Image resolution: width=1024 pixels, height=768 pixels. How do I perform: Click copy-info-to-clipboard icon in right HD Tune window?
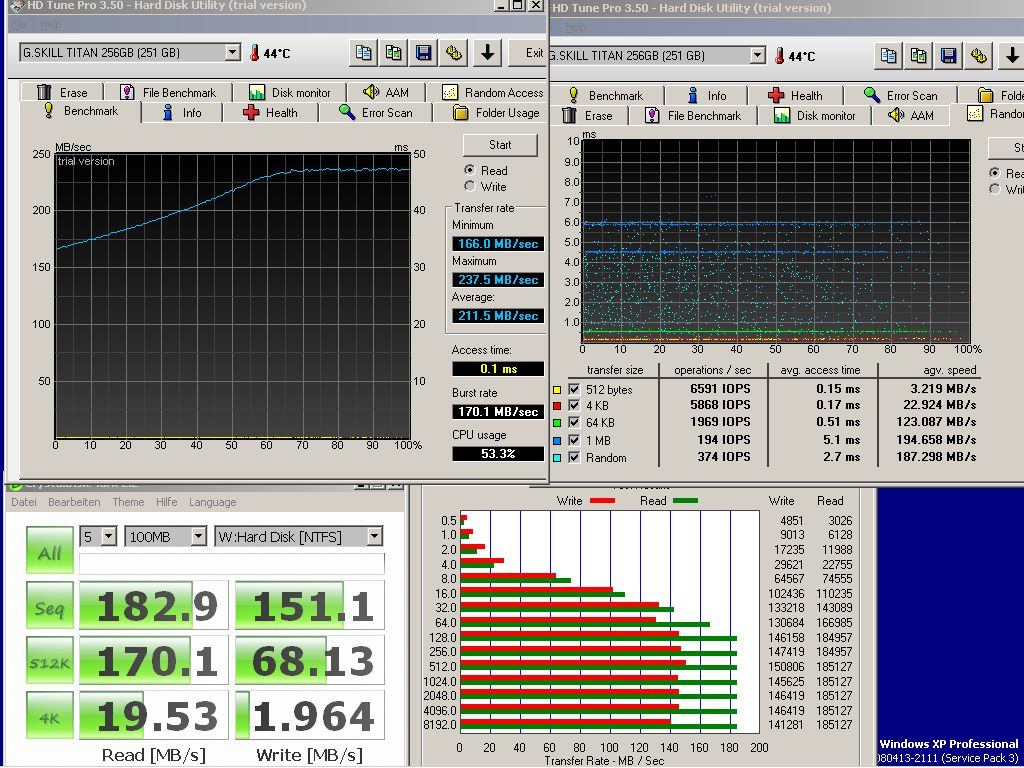pyautogui.click(x=888, y=56)
